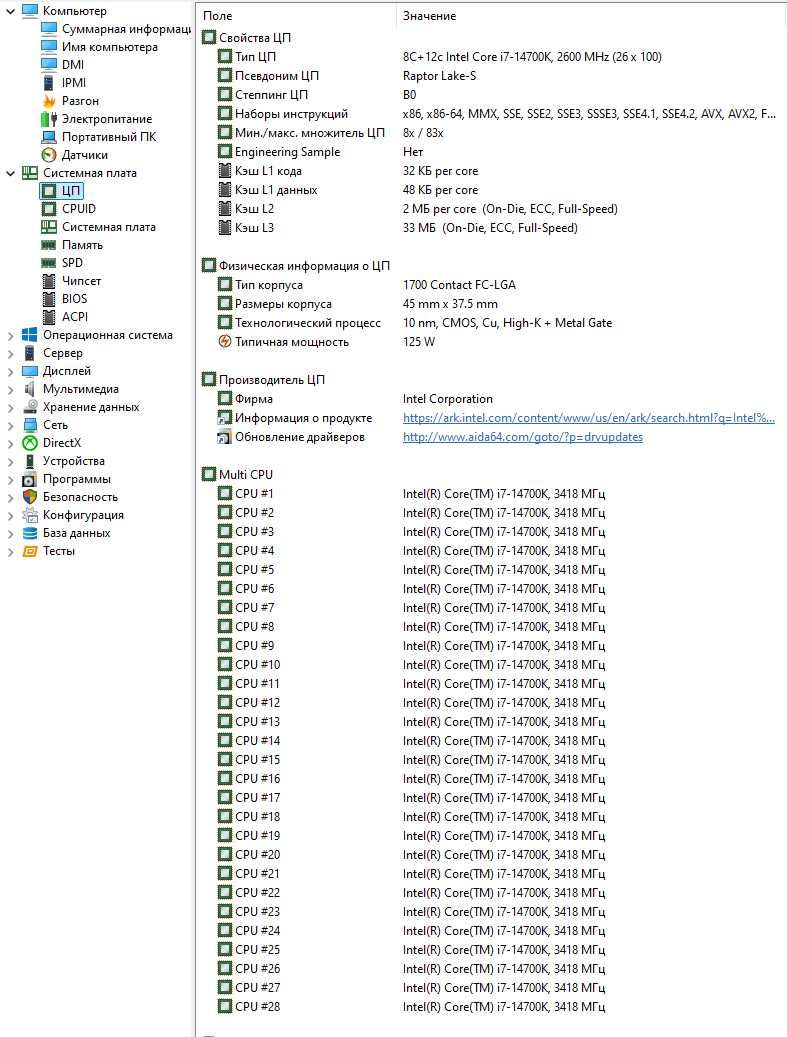This screenshot has height=1037, width=787.
Task: Select the CPU #28 row
Action: click(x=493, y=1007)
